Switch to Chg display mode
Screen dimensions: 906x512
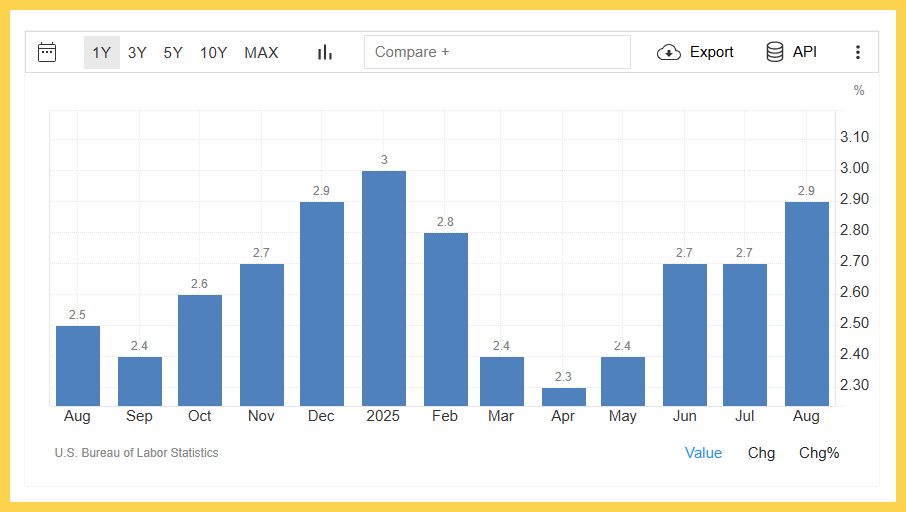click(x=761, y=453)
